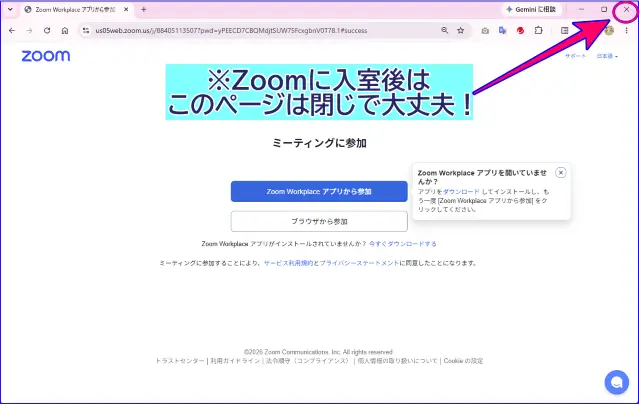
Task: Click the Gemini に相談 button
Action: point(531,9)
